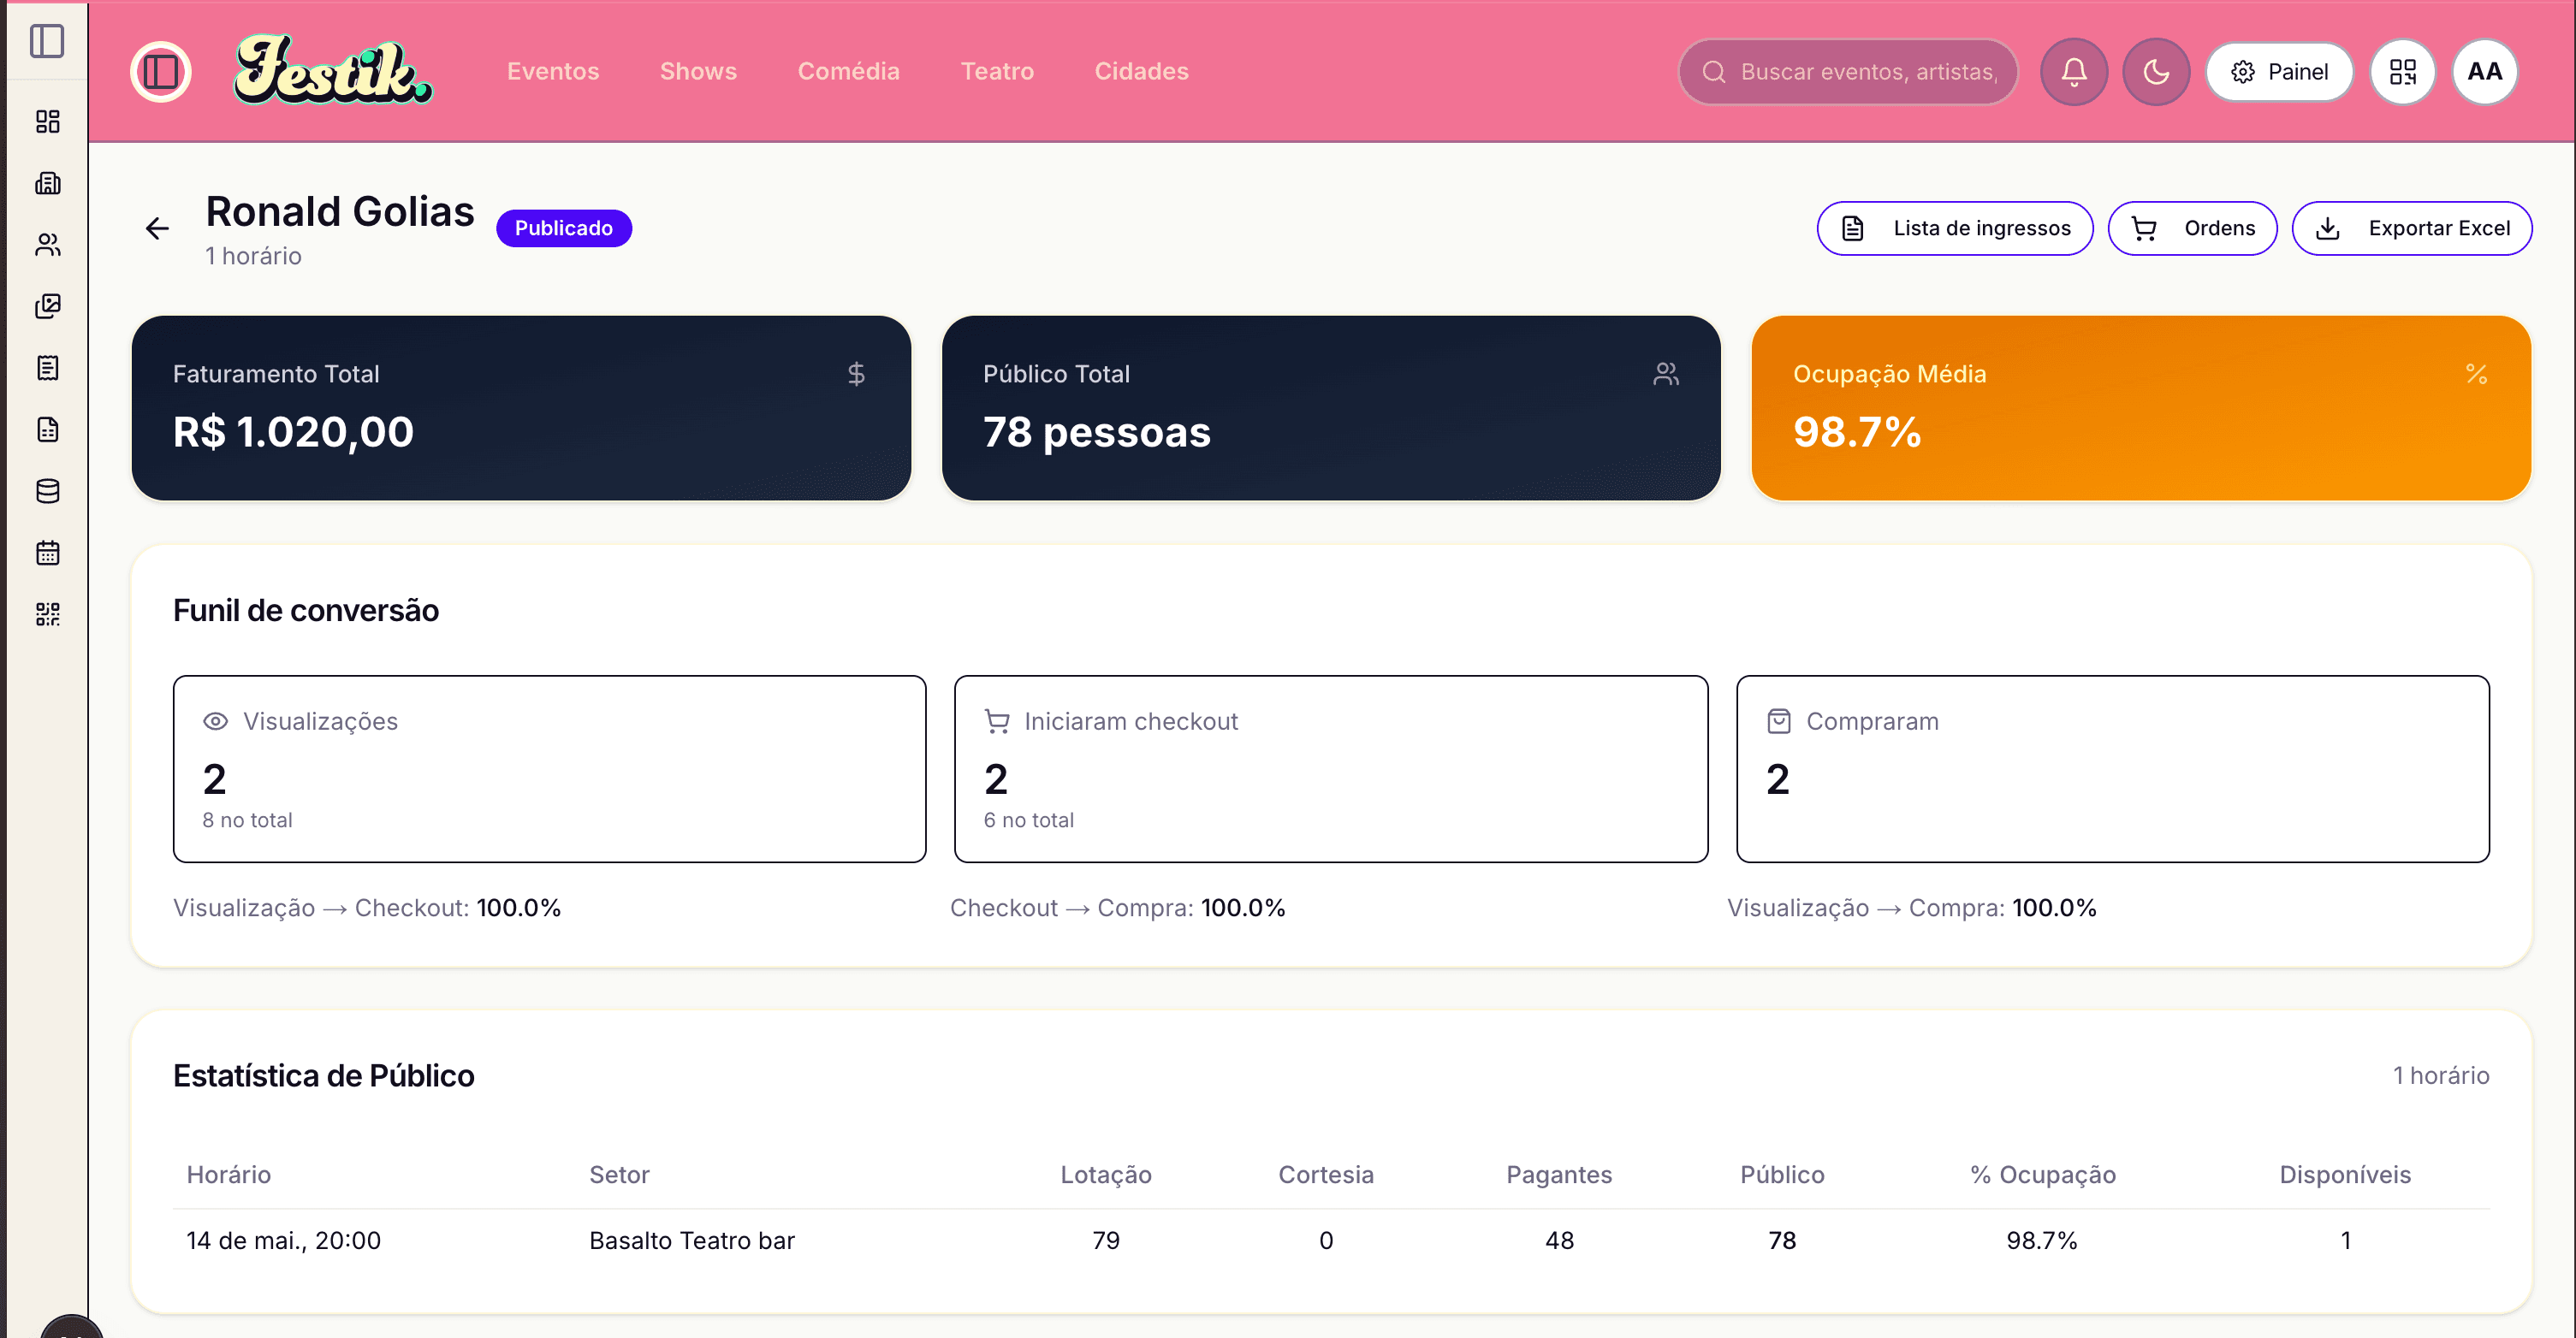This screenshot has height=1338, width=2576.
Task: Toggle the round sidebar button beside Festik logo
Action: [161, 72]
